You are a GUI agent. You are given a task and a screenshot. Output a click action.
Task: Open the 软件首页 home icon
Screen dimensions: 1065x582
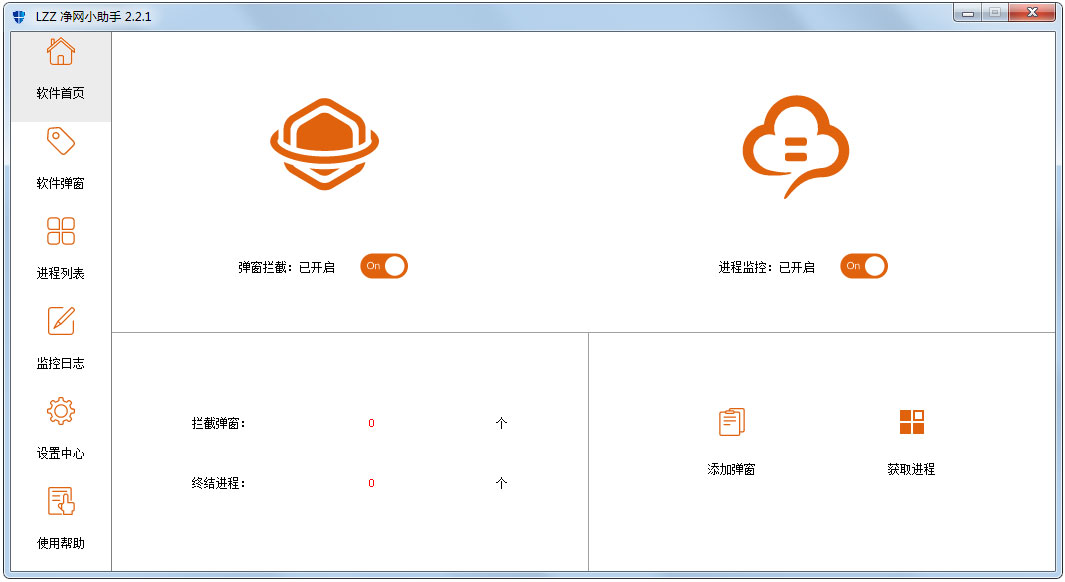tap(60, 52)
